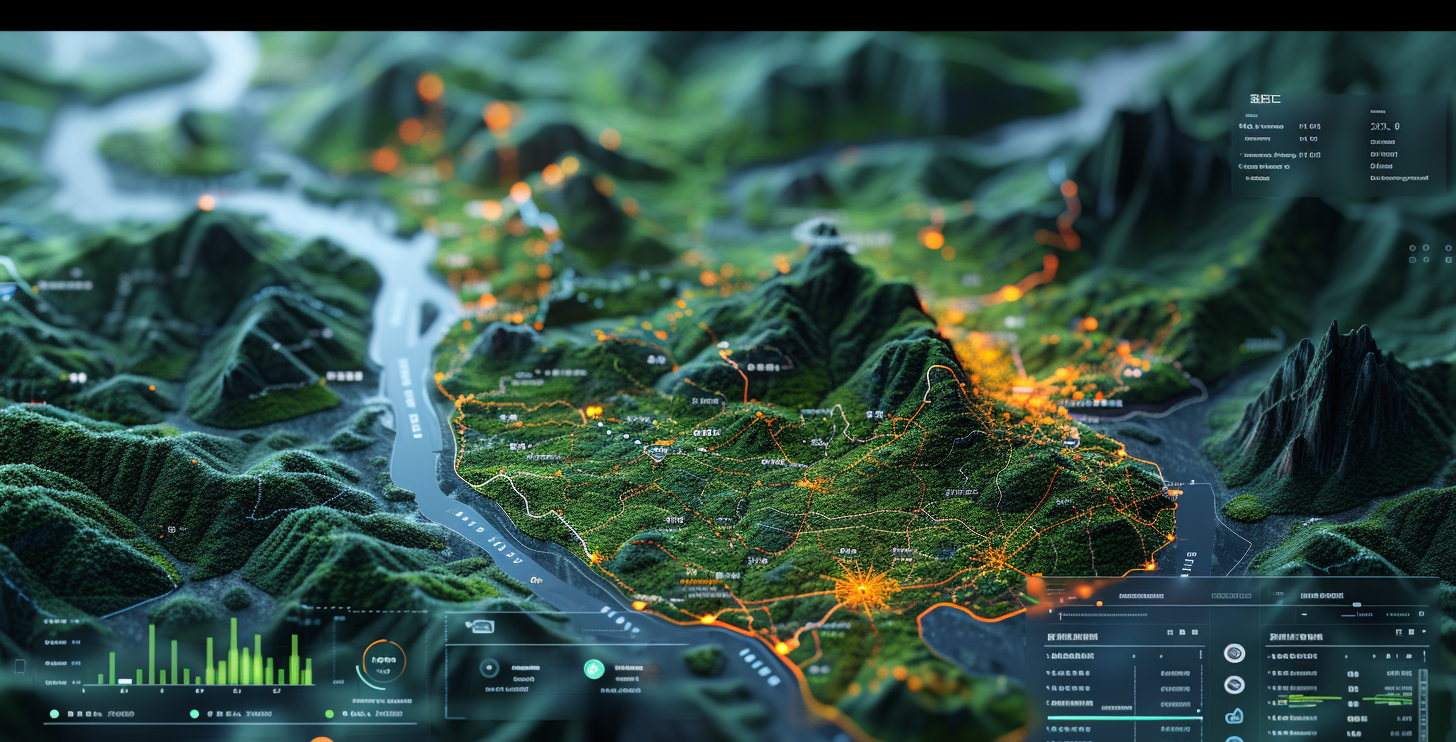Click the glowing orange hub marker on the map
This screenshot has height=742, width=1456.
(862, 588)
